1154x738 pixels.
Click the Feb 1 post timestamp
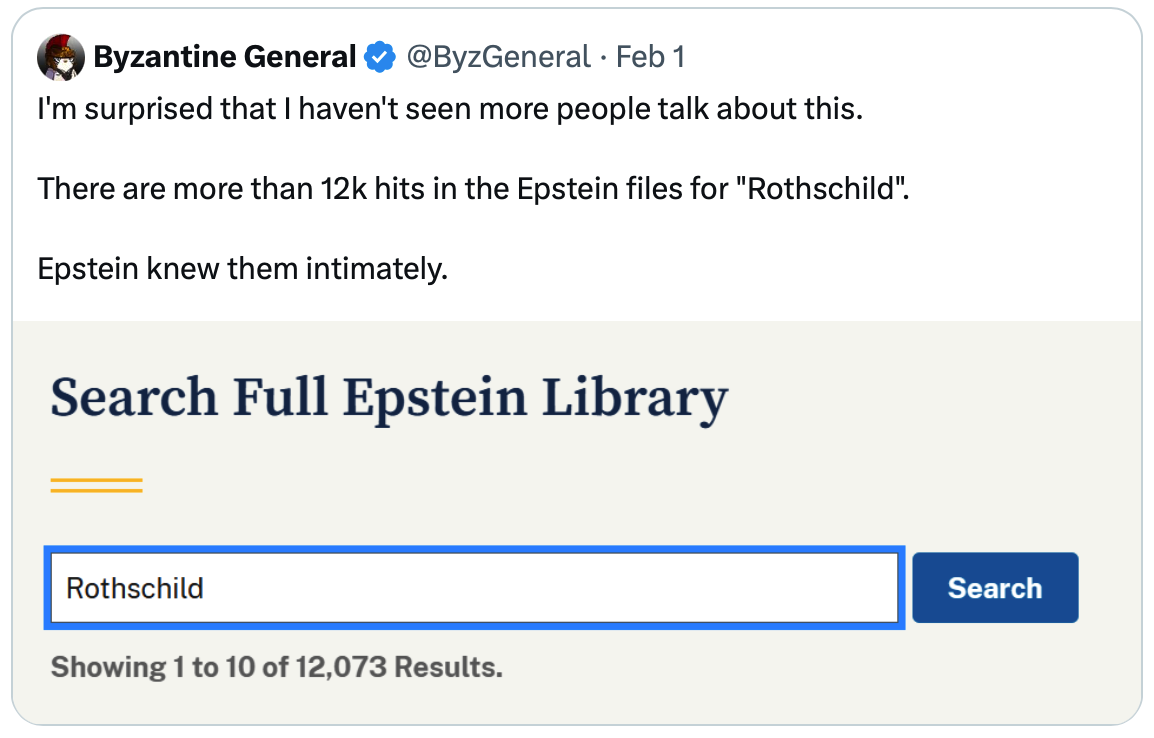point(650,57)
